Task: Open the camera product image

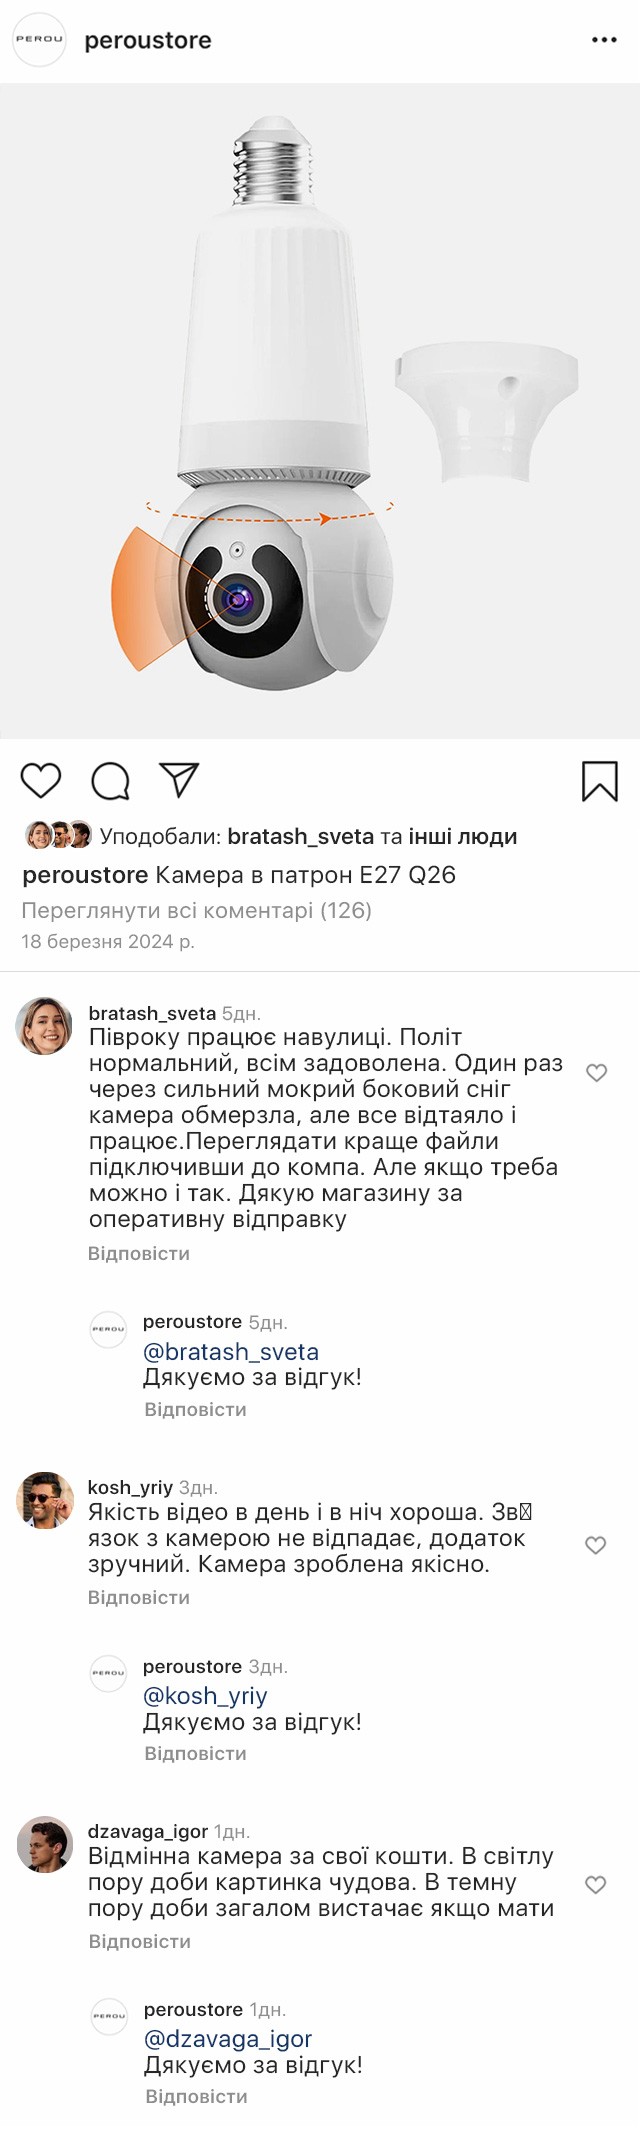Action: coord(320,410)
